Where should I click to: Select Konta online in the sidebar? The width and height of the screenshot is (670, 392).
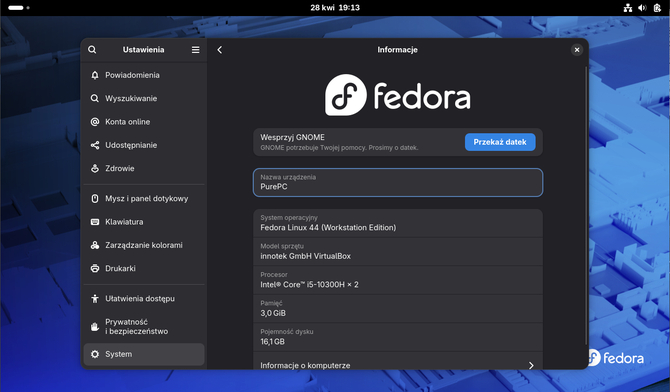coord(144,122)
